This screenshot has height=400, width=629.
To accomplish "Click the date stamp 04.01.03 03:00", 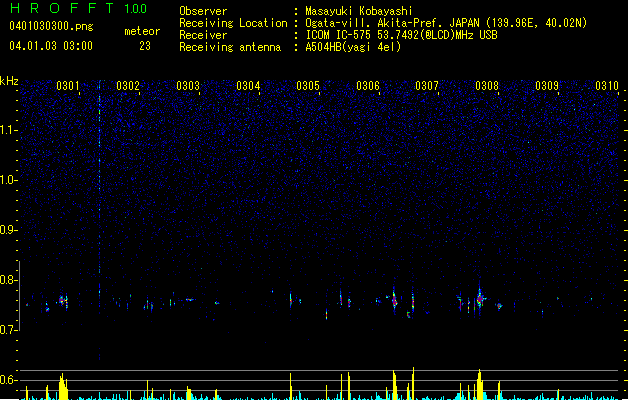I will (51, 46).
